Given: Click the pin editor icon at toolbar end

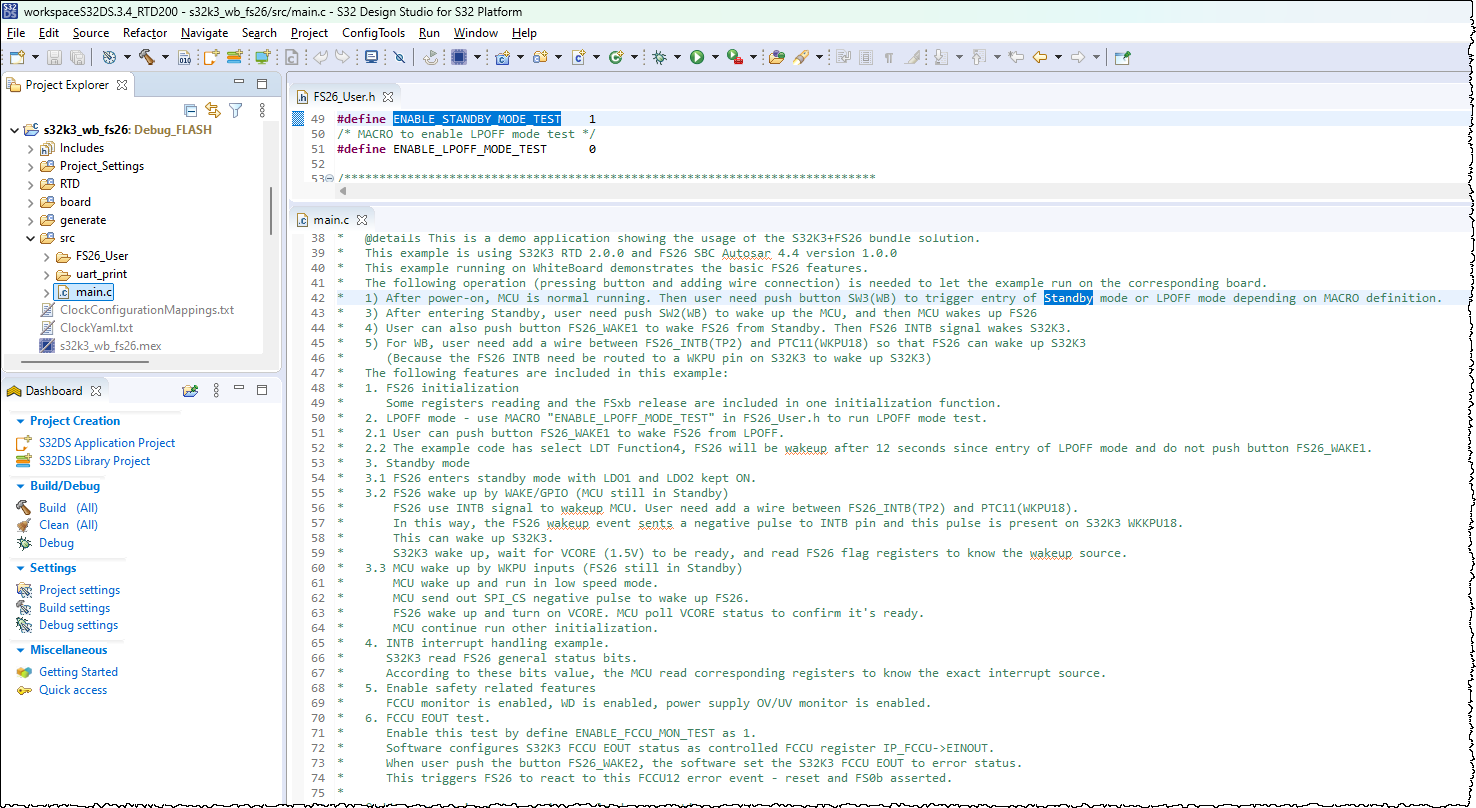Looking at the screenshot, I should point(1122,57).
